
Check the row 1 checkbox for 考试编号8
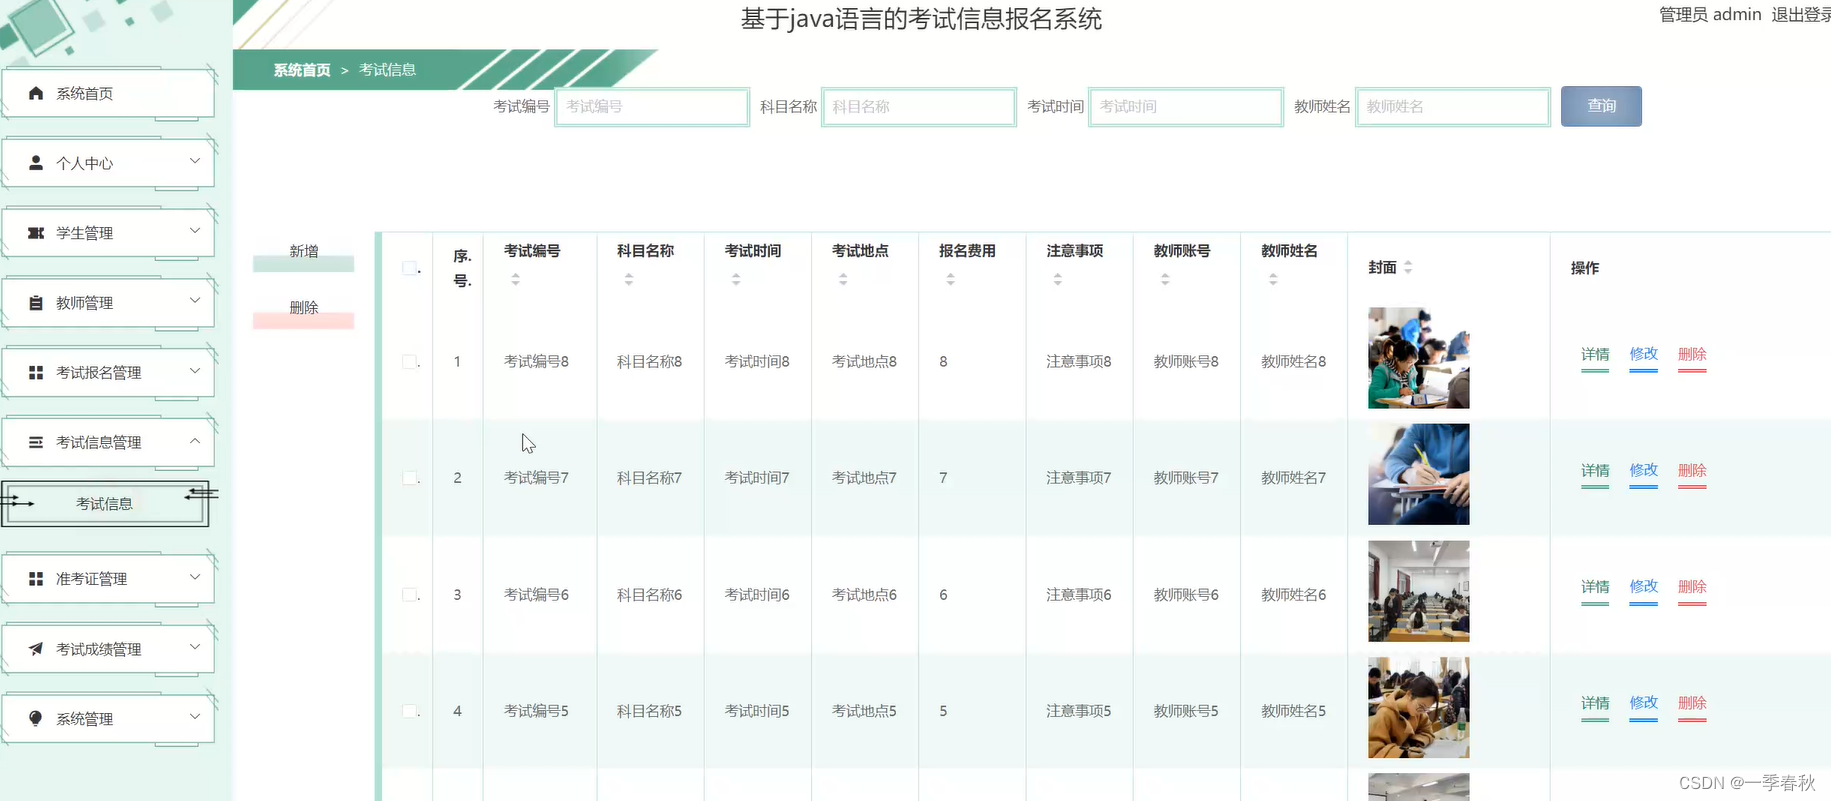tap(410, 362)
